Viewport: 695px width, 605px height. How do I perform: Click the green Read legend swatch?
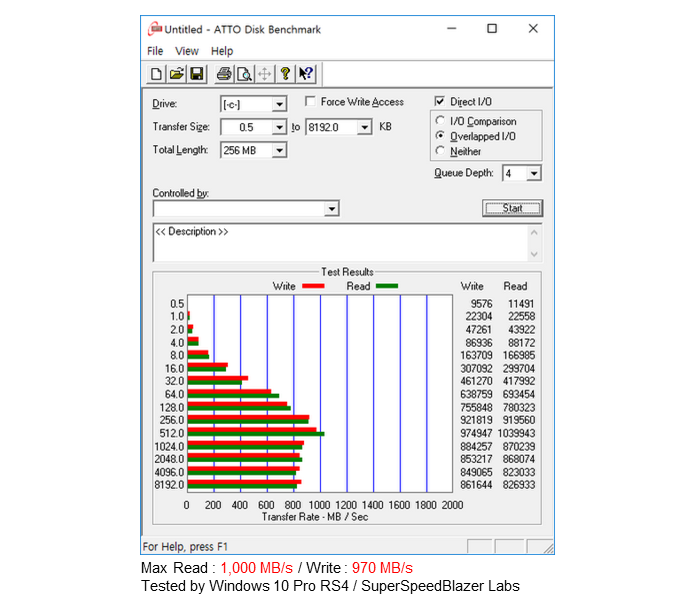click(x=387, y=286)
